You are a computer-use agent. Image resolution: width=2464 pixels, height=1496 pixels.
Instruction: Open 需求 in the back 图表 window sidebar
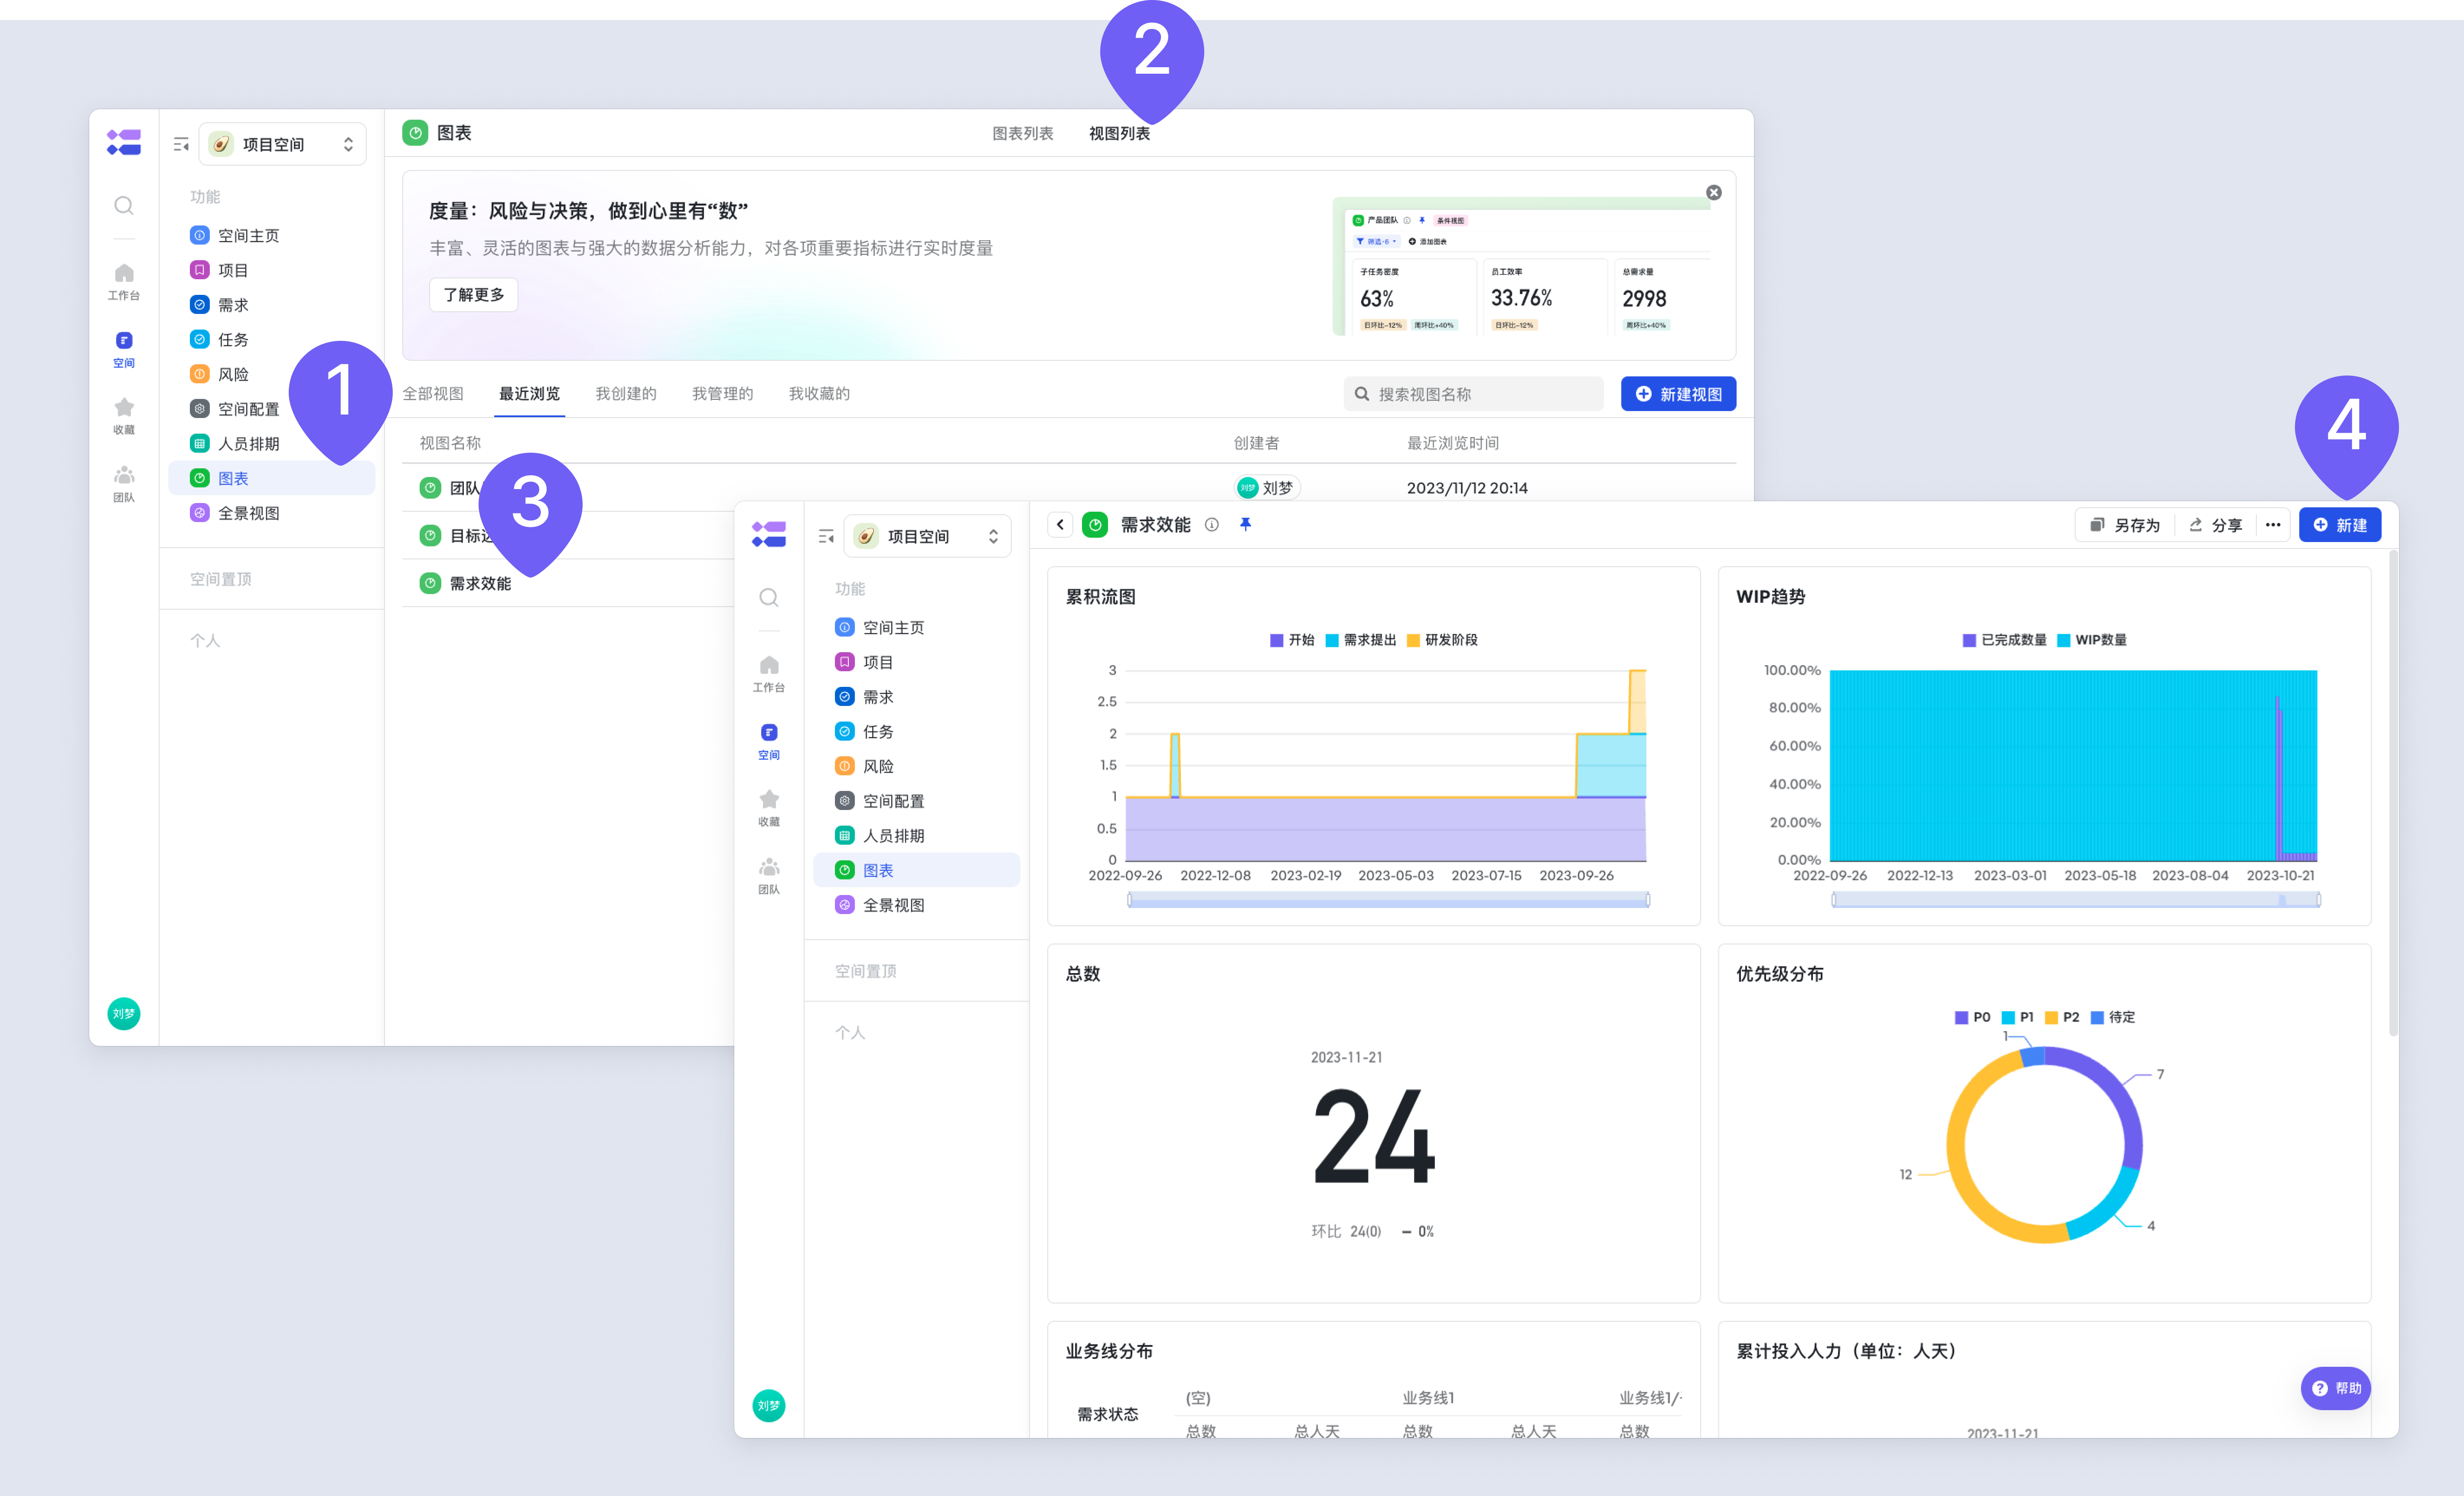tap(272, 305)
